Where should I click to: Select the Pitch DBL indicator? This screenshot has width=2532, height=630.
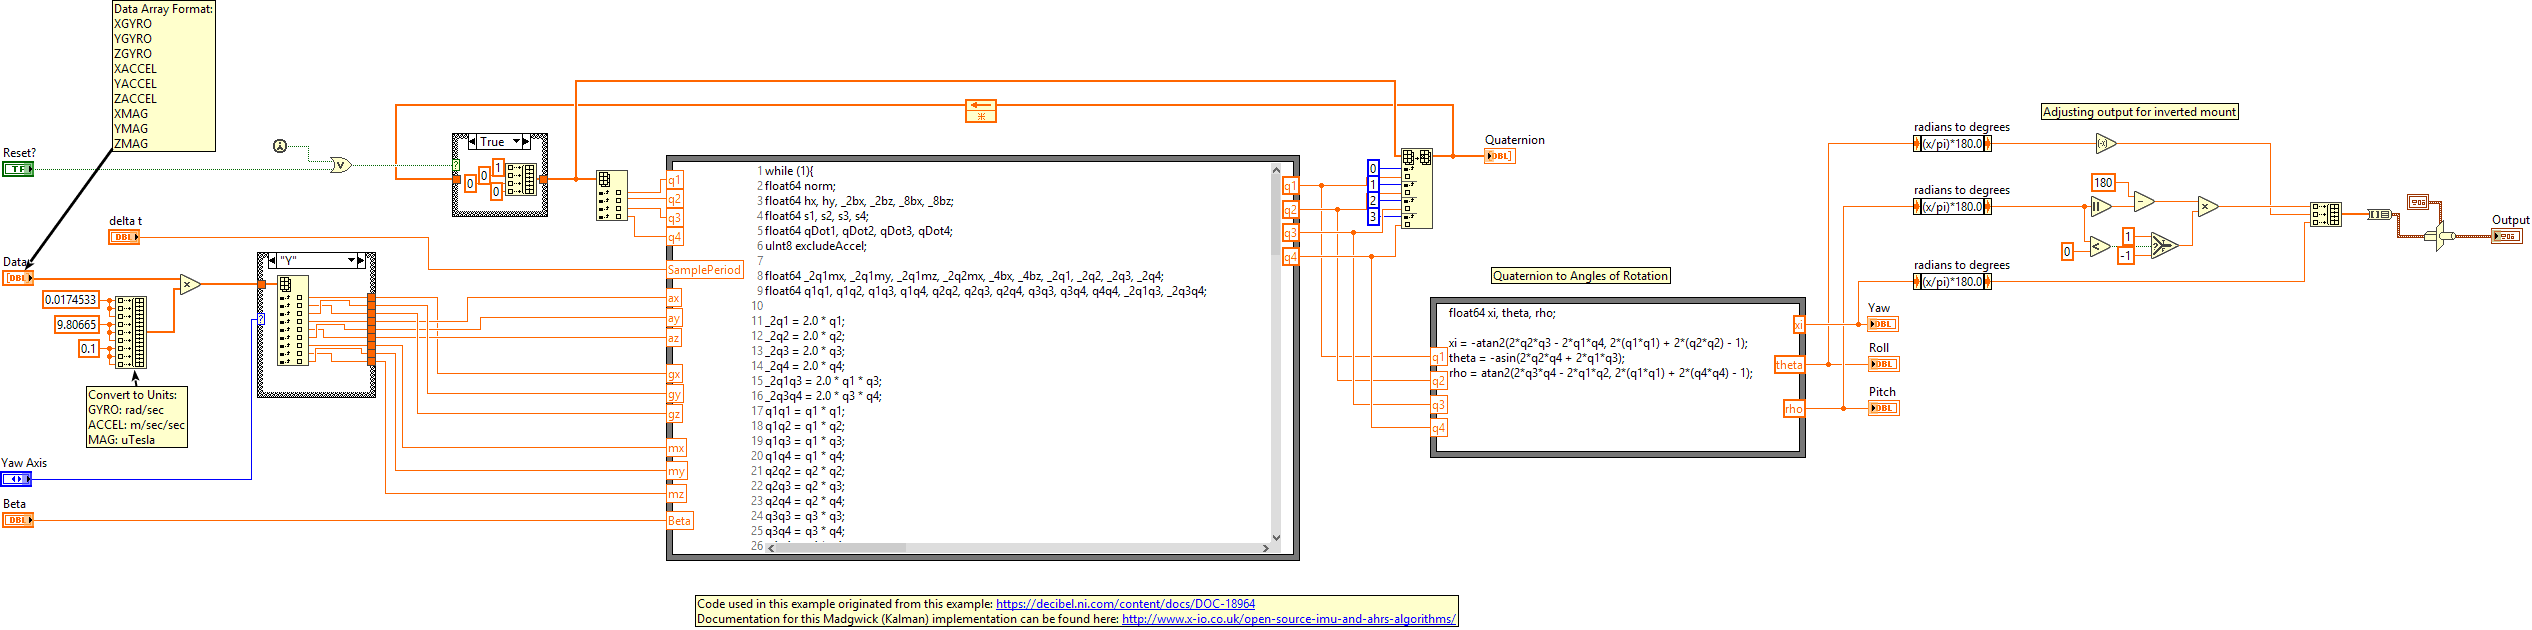1883,408
